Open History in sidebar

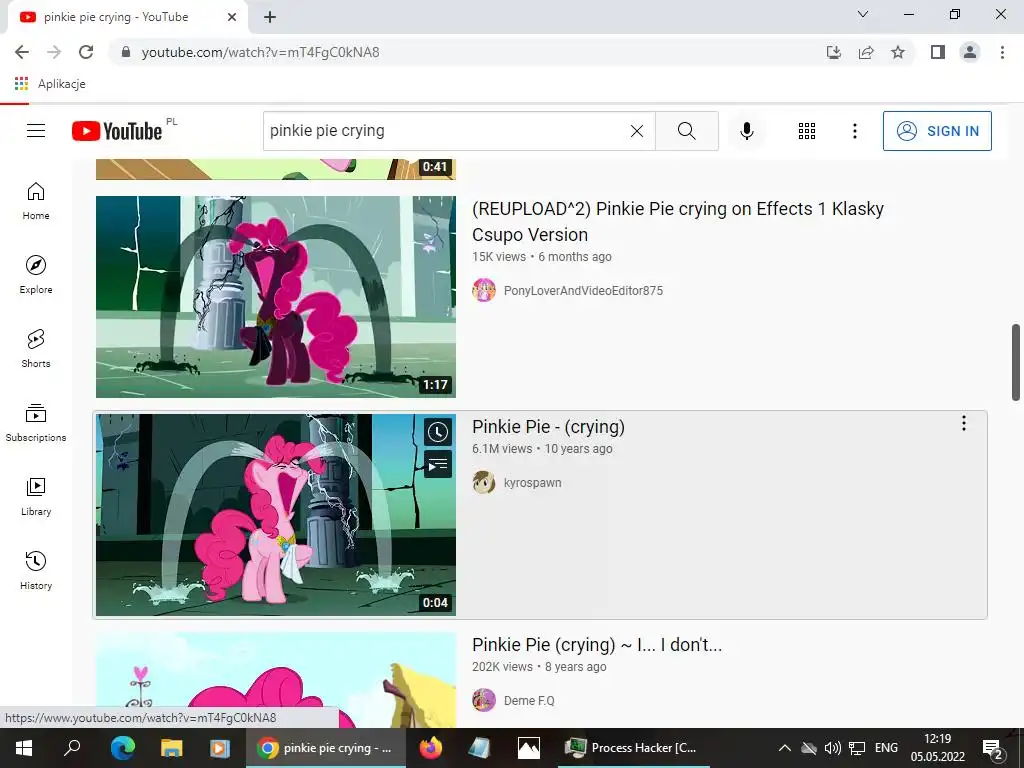point(36,571)
